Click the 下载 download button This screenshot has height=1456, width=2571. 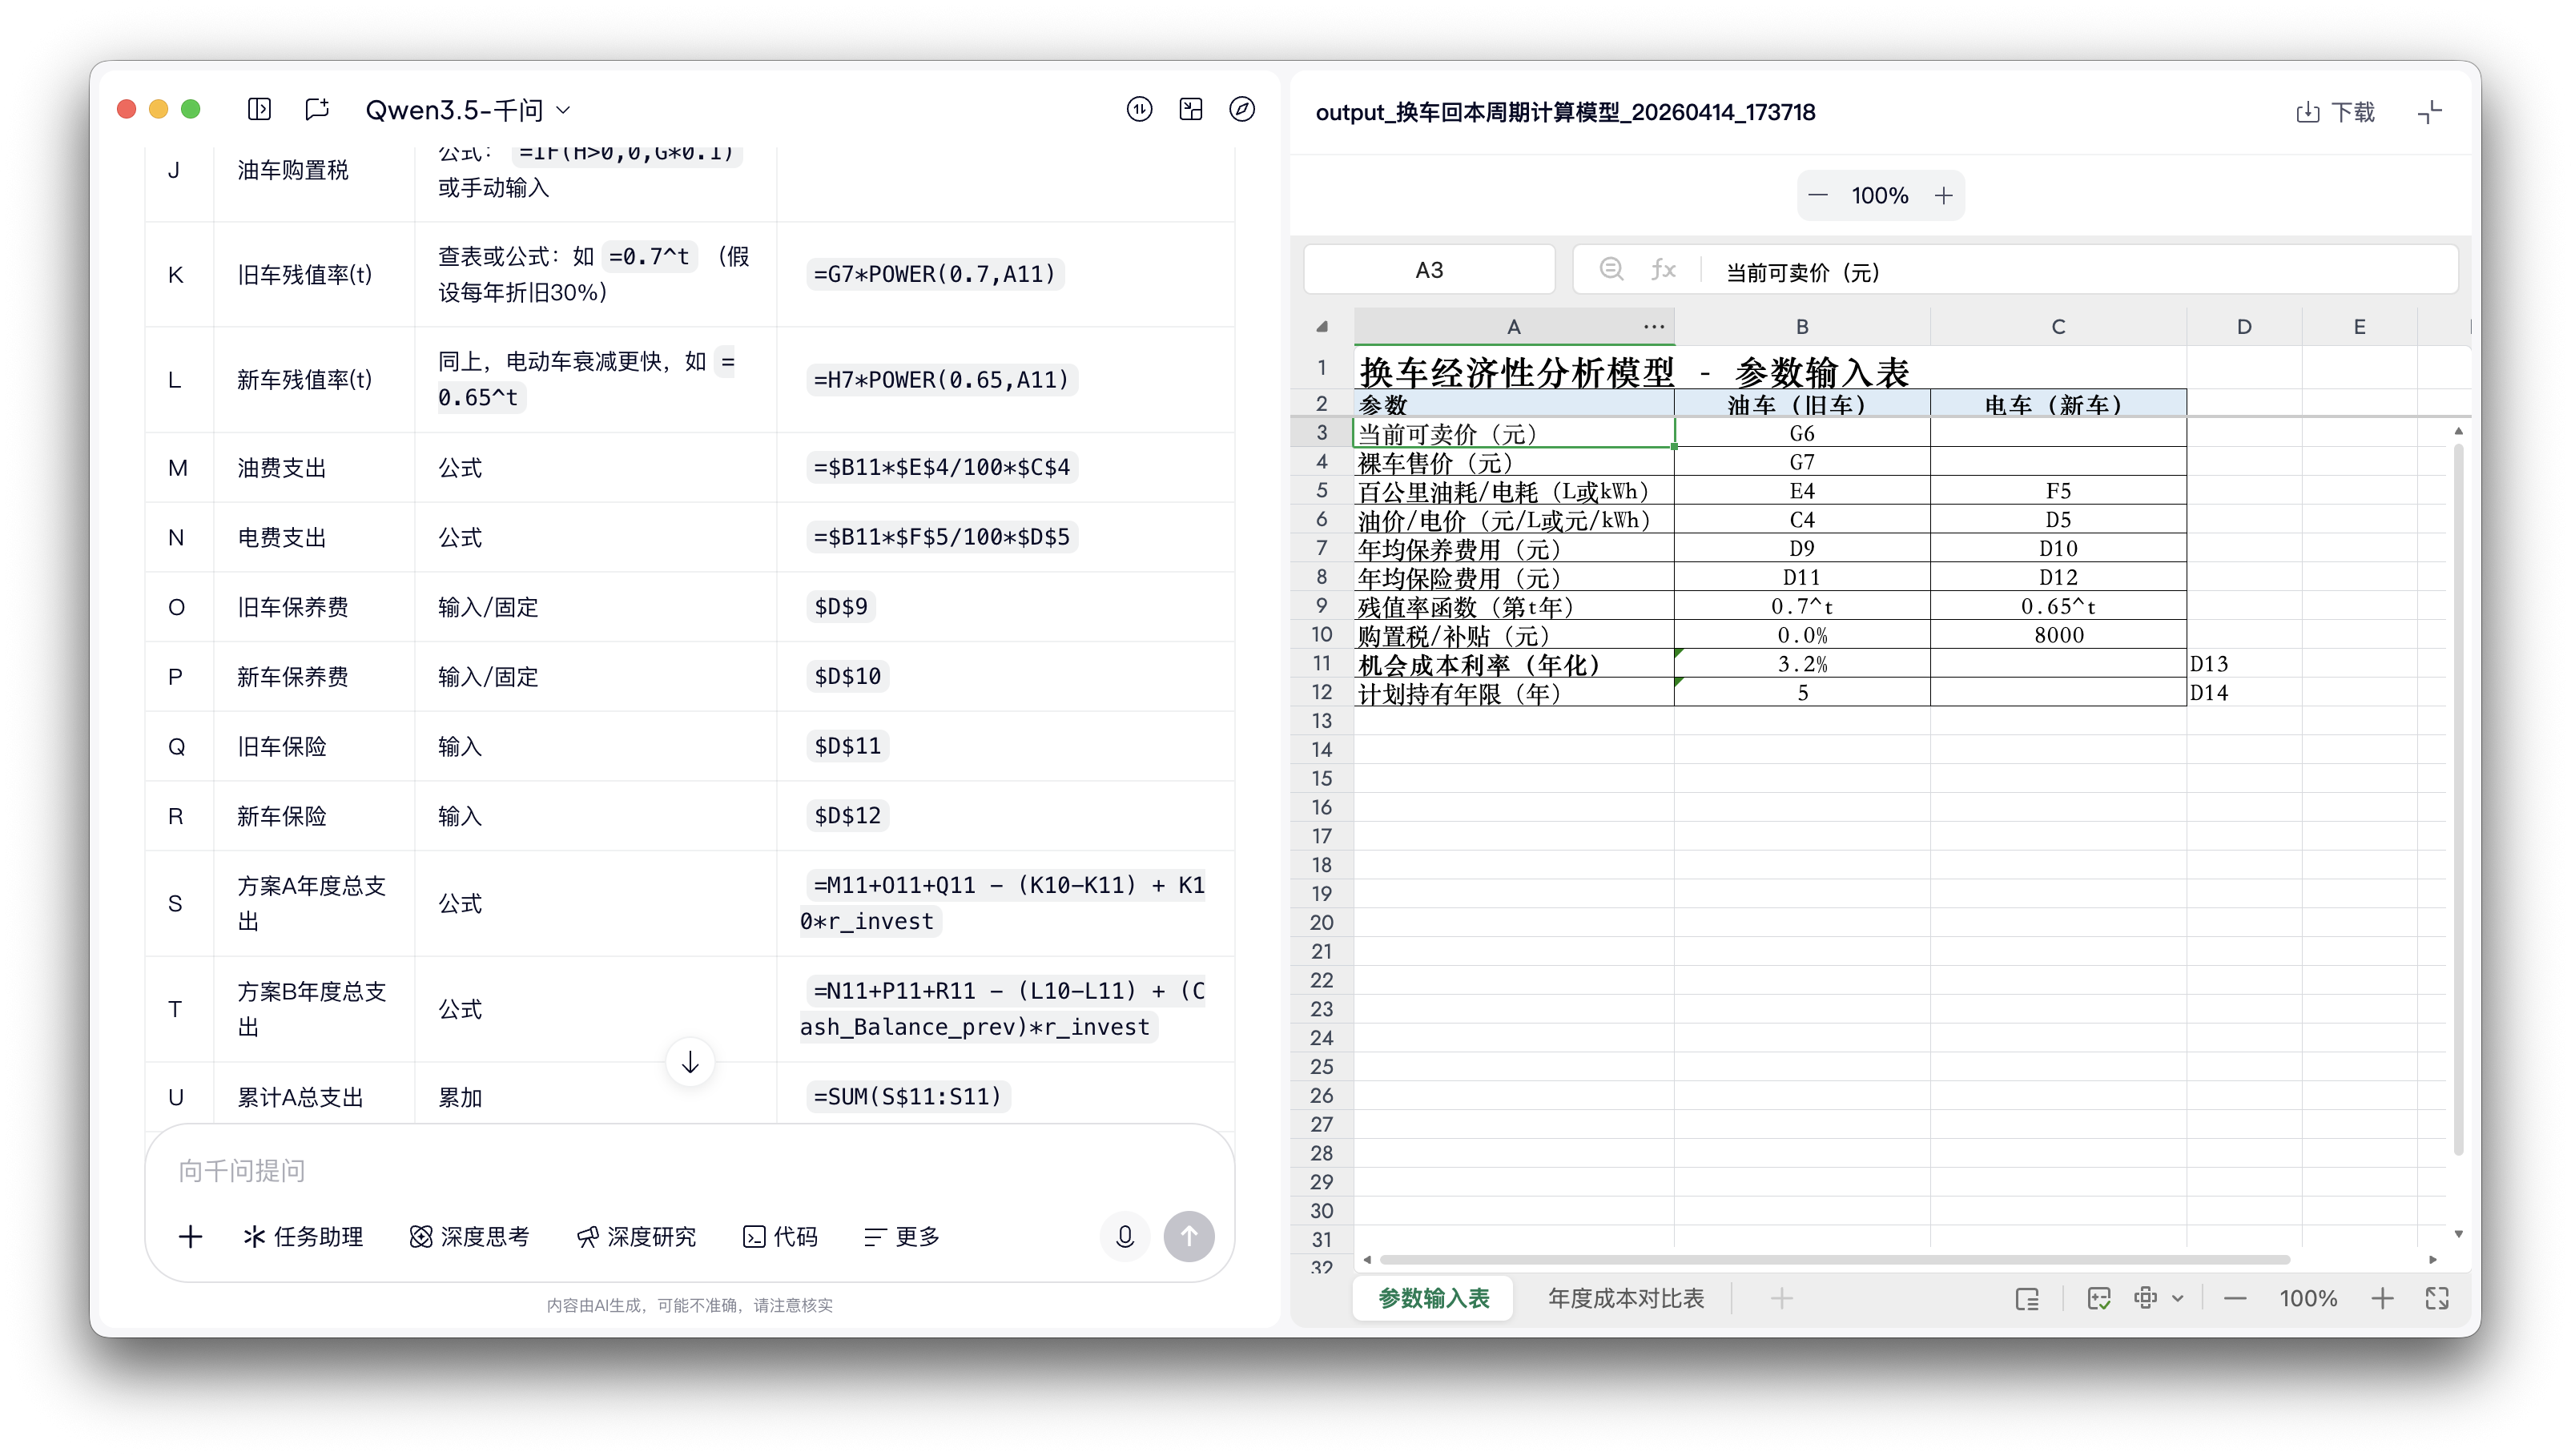[x=2335, y=112]
